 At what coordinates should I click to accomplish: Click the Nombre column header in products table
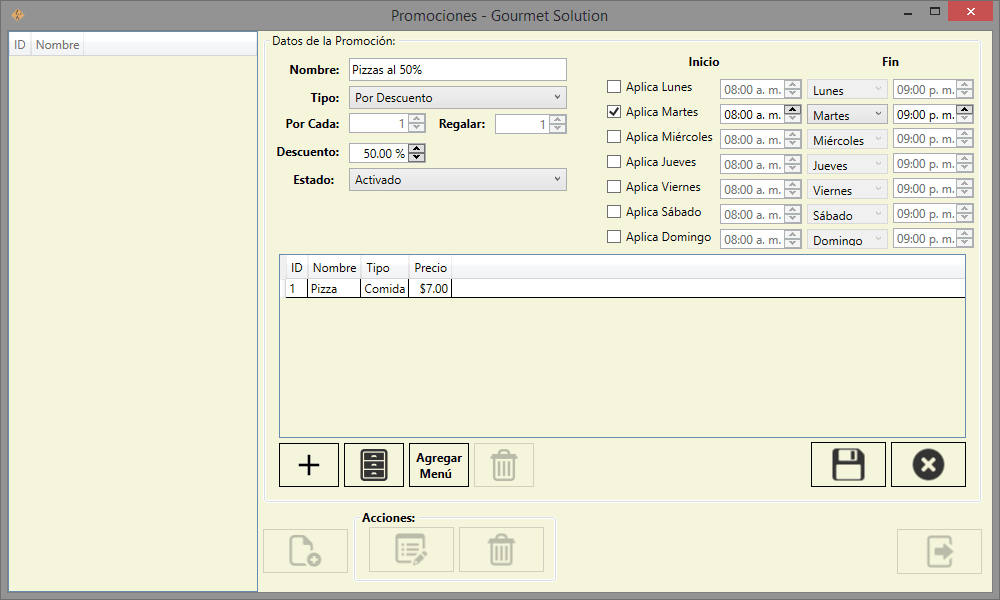(x=334, y=268)
